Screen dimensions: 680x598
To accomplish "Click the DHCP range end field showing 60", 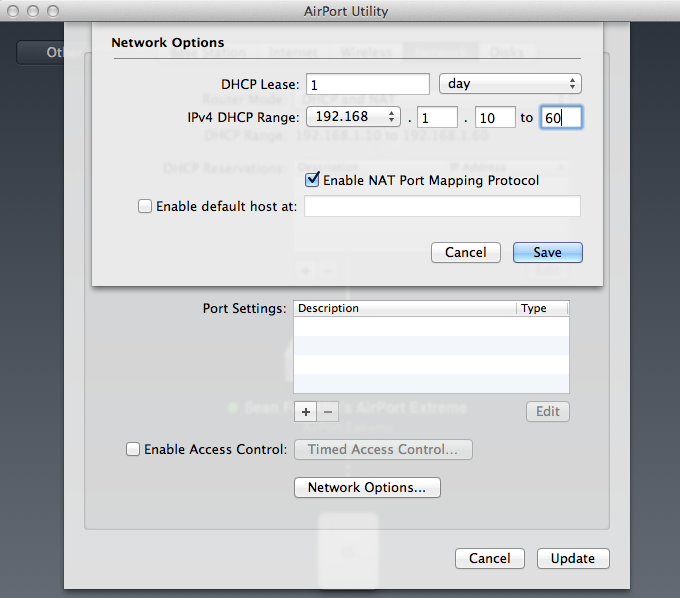I will 561,118.
